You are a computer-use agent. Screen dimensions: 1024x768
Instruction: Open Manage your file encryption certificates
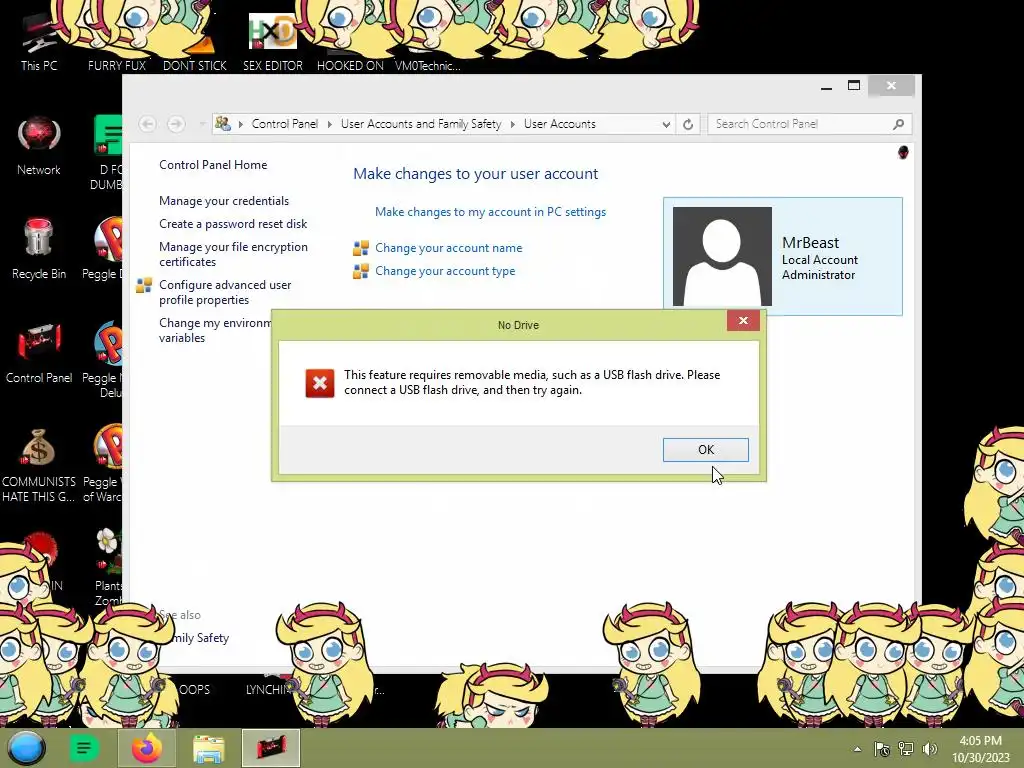coord(232,254)
